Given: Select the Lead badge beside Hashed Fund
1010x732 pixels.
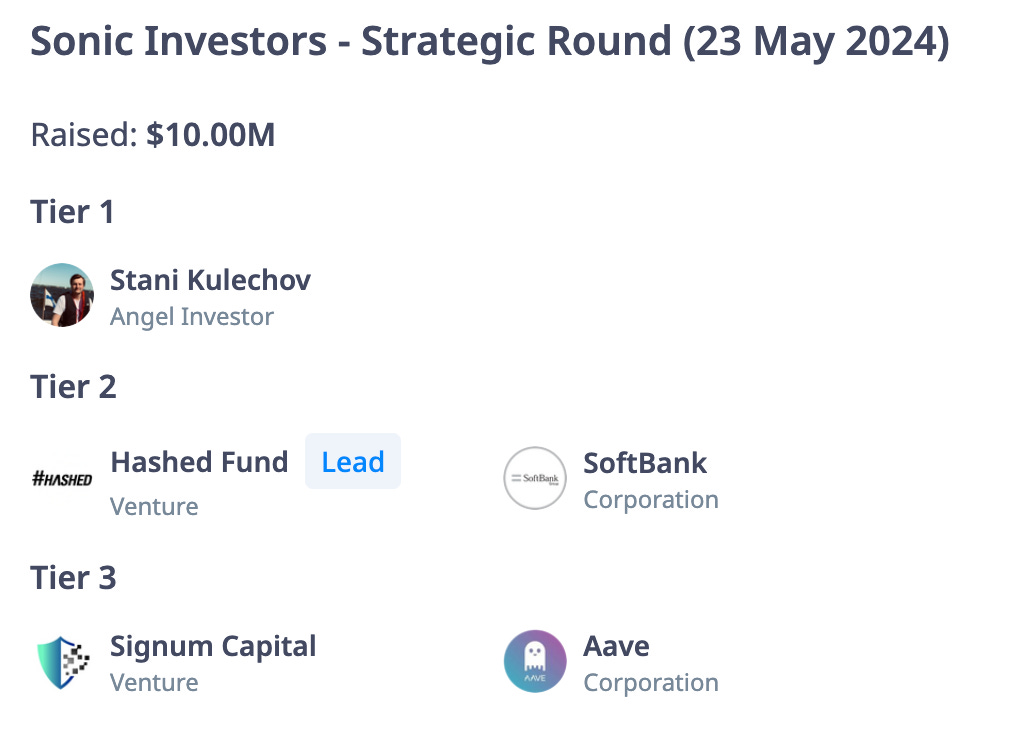Looking at the screenshot, I should click(x=353, y=461).
